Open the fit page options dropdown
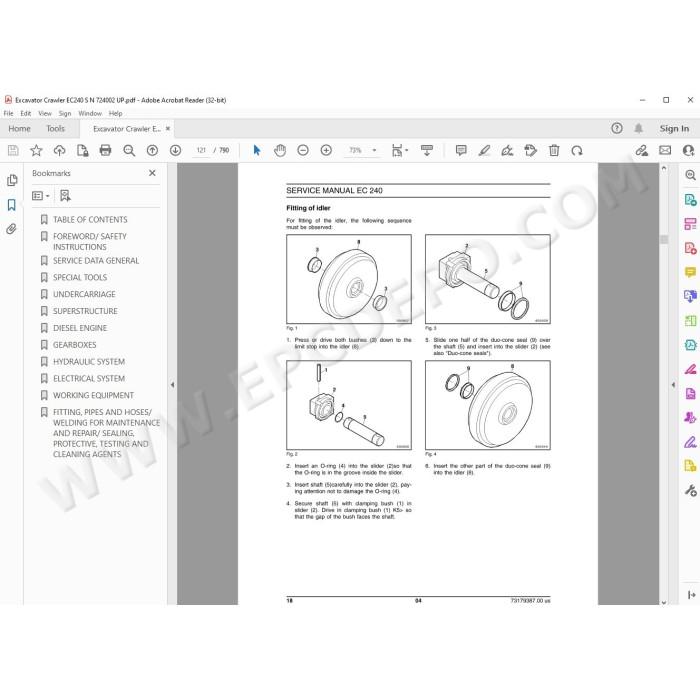The image size is (700, 700). pyautogui.click(x=399, y=150)
